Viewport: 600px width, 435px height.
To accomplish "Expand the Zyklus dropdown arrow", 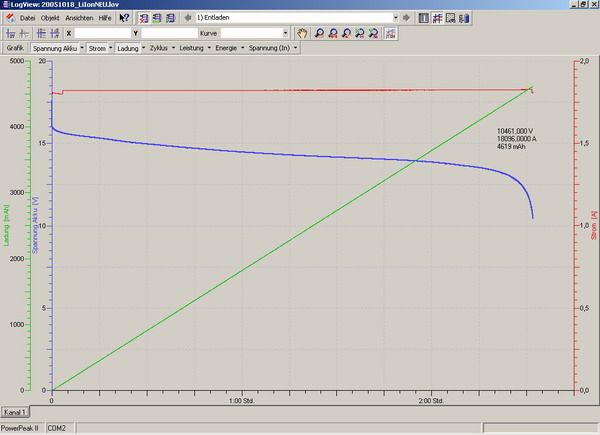I will click(173, 47).
